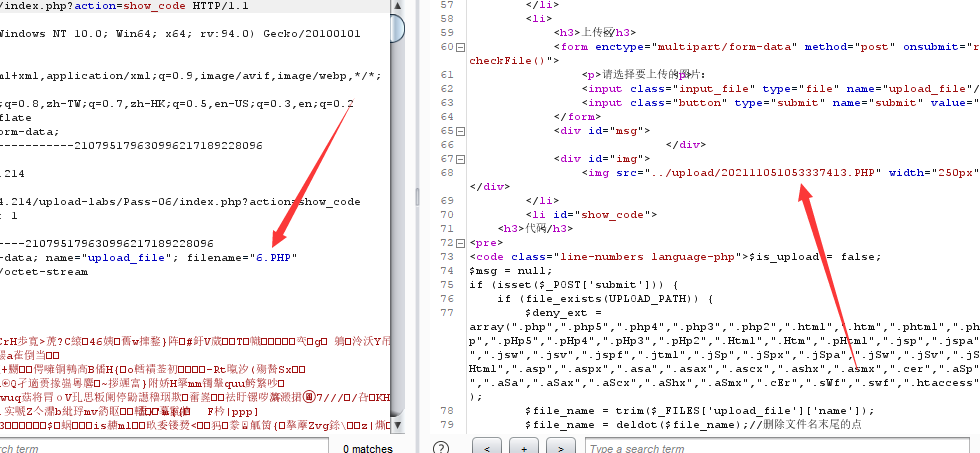Go to previous search match arrow

(487, 448)
